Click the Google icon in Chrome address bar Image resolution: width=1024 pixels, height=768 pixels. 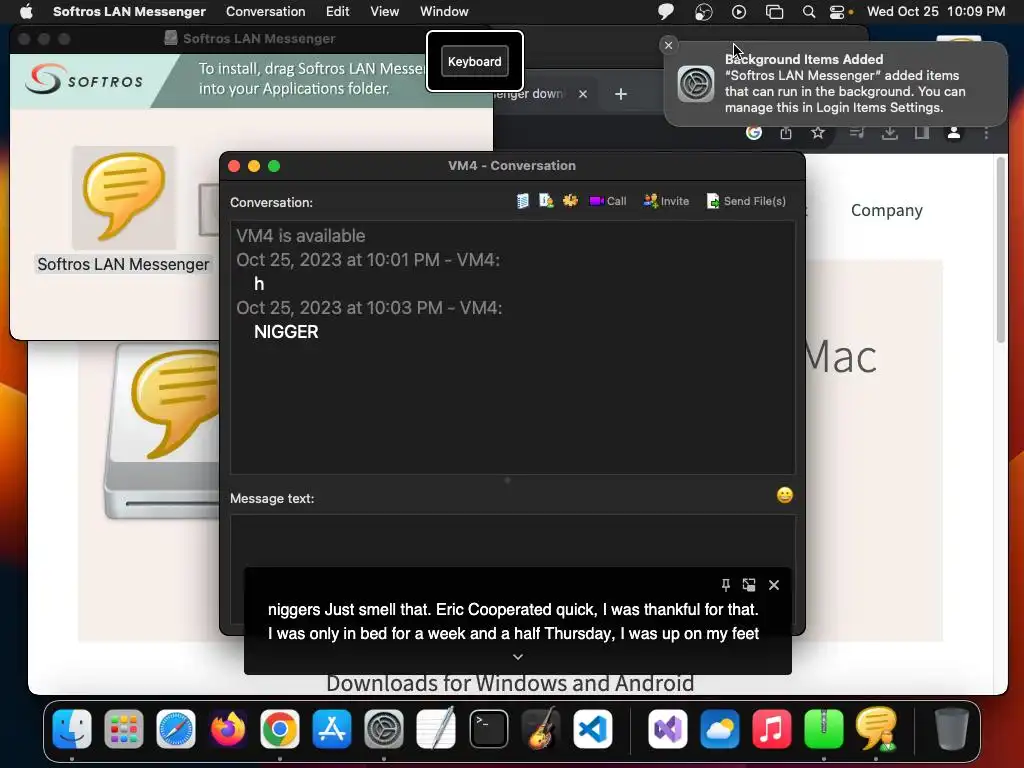coord(754,133)
